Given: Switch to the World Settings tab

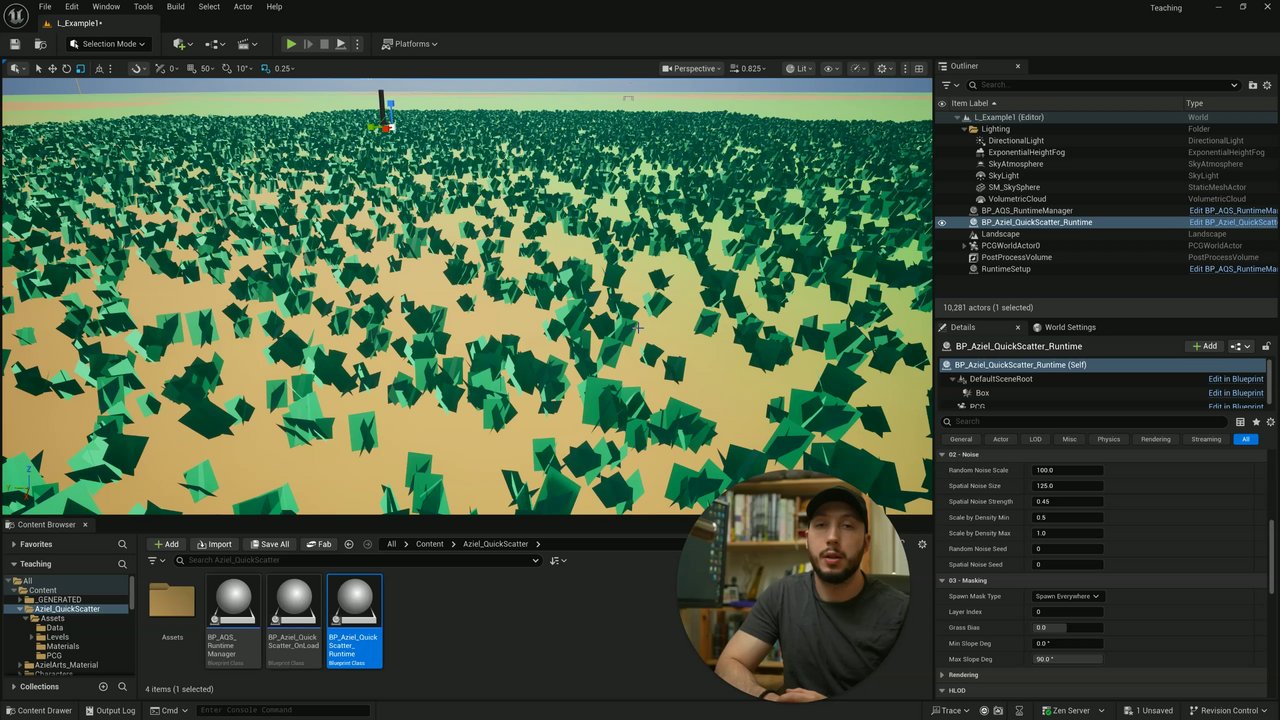Looking at the screenshot, I should click(1069, 327).
